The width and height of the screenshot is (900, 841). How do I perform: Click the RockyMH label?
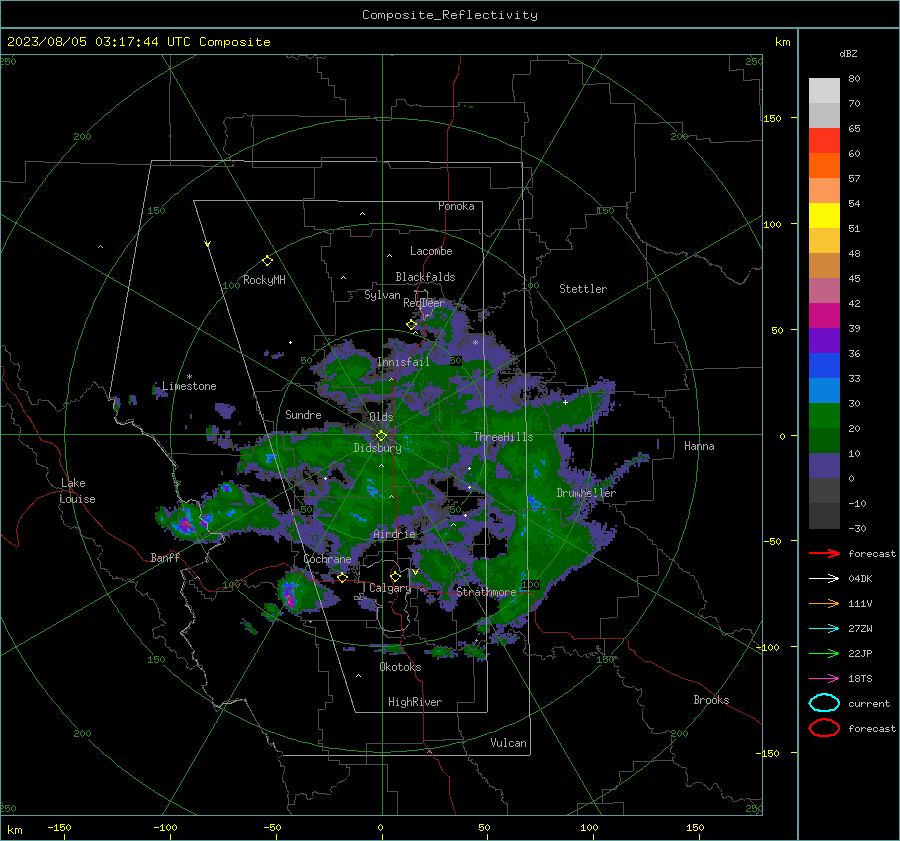click(x=264, y=280)
